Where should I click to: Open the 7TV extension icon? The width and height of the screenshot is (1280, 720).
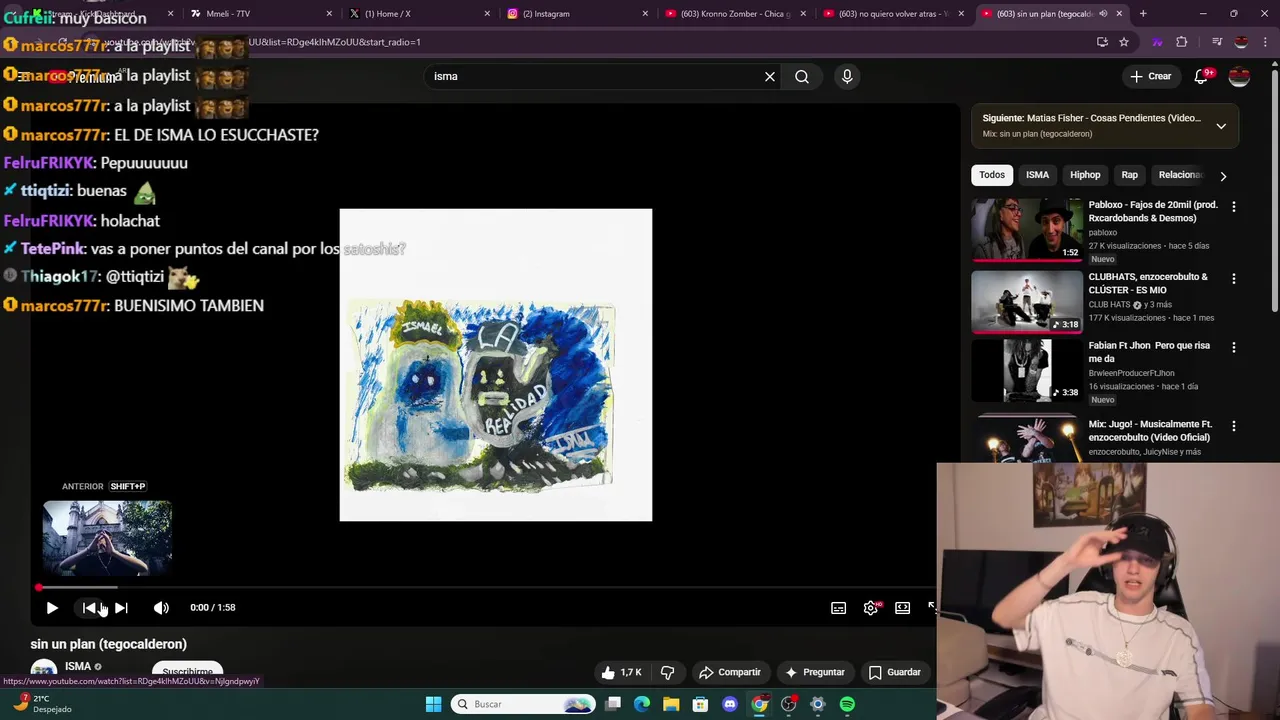1158,42
